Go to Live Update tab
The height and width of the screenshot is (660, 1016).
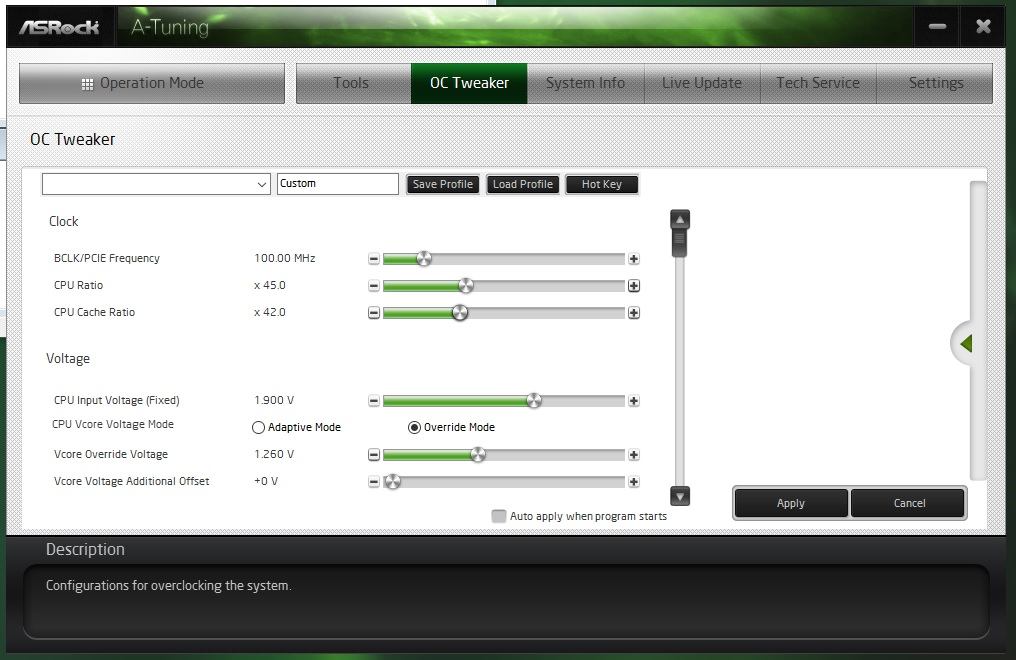[x=702, y=83]
